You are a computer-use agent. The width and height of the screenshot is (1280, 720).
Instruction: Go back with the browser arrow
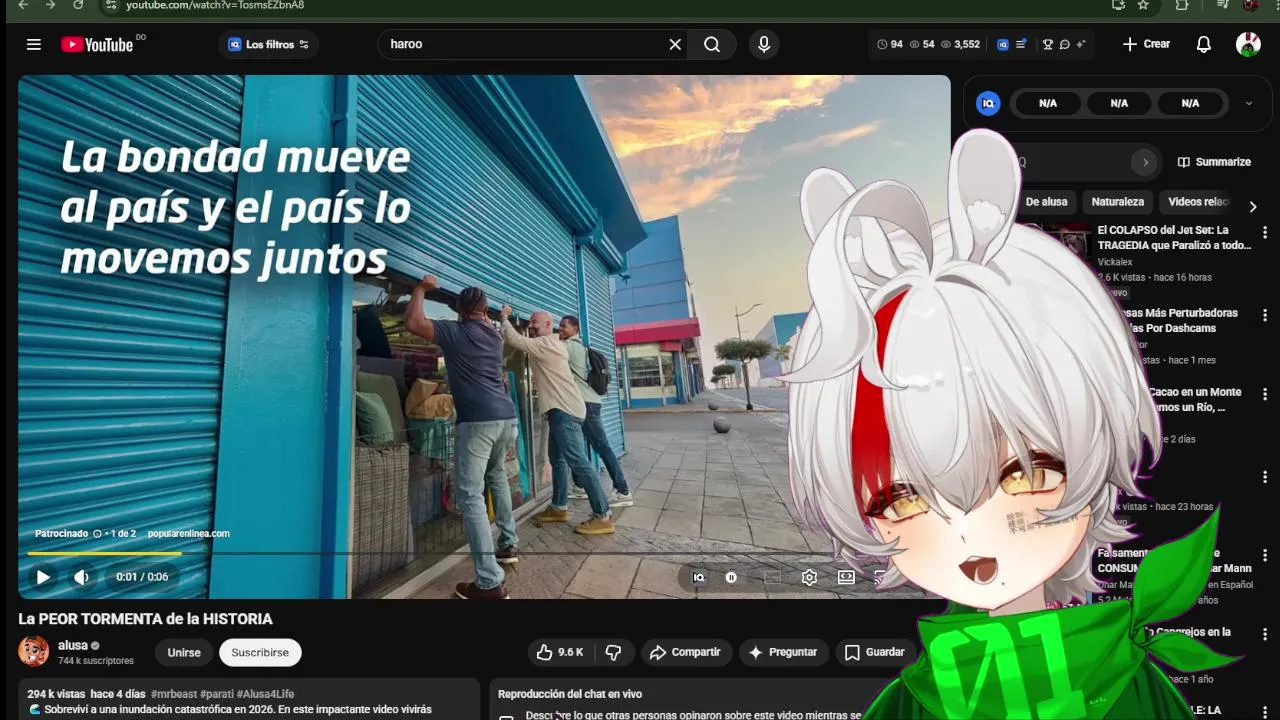tap(23, 5)
